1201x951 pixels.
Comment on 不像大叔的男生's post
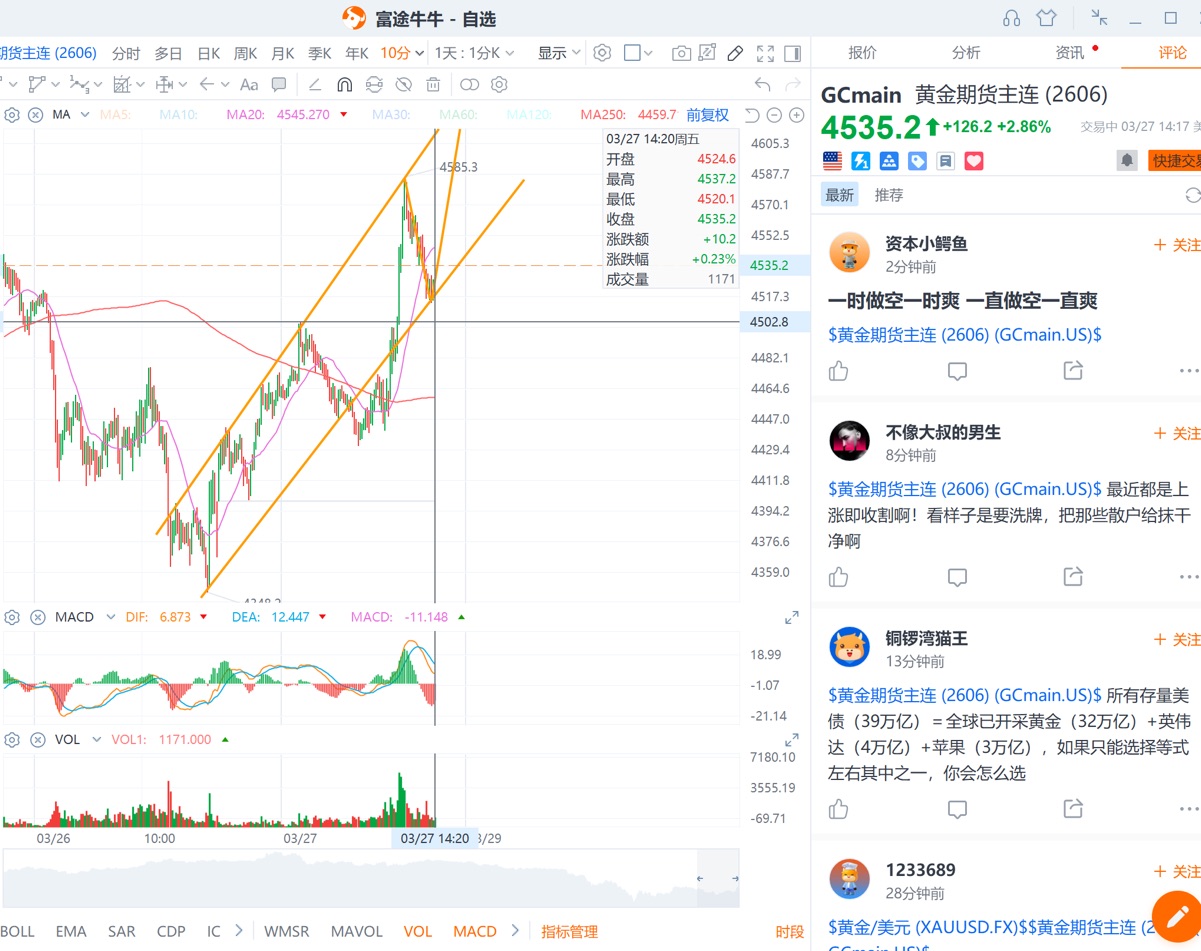click(957, 577)
